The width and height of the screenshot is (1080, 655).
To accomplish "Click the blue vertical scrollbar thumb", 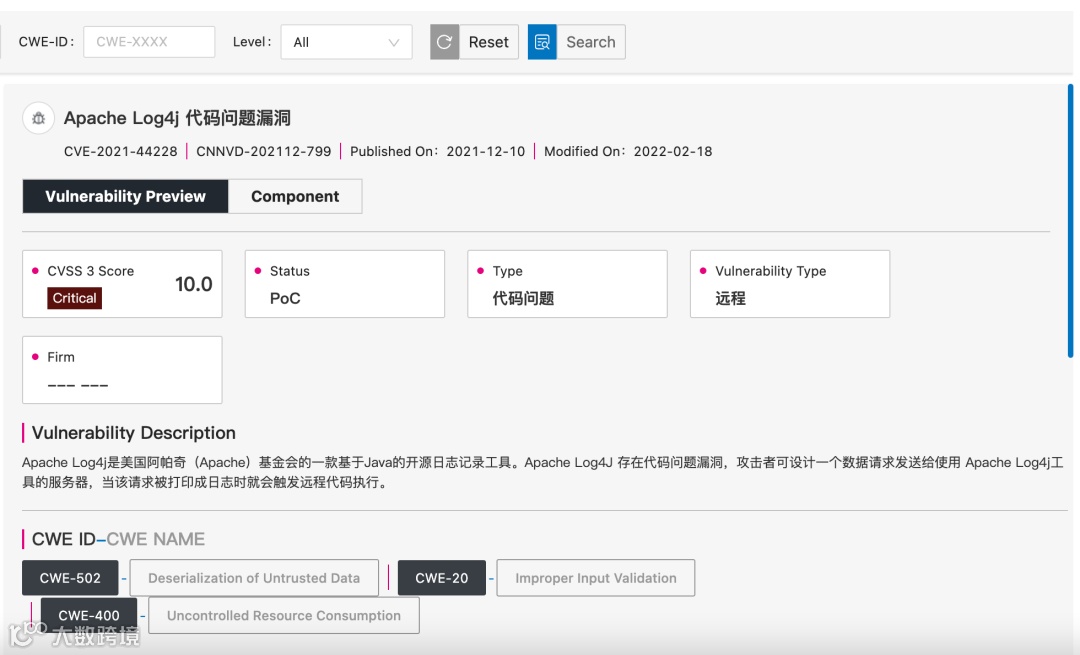I will point(1070,220).
